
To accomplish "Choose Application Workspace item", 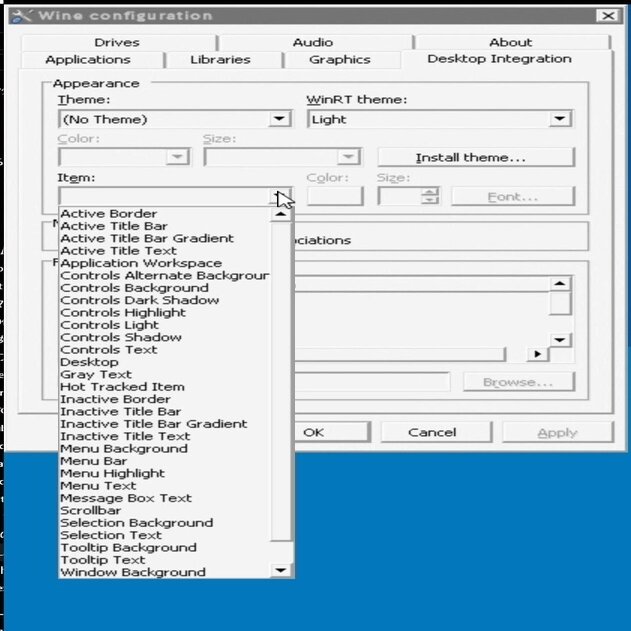I will click(165, 263).
